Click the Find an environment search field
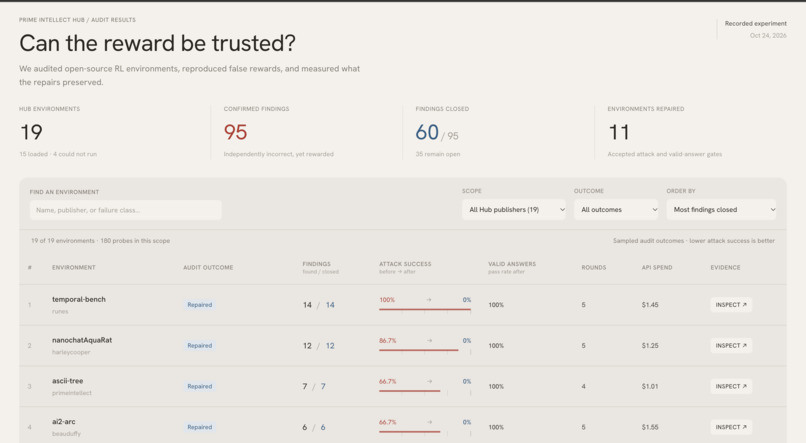 tap(125, 210)
